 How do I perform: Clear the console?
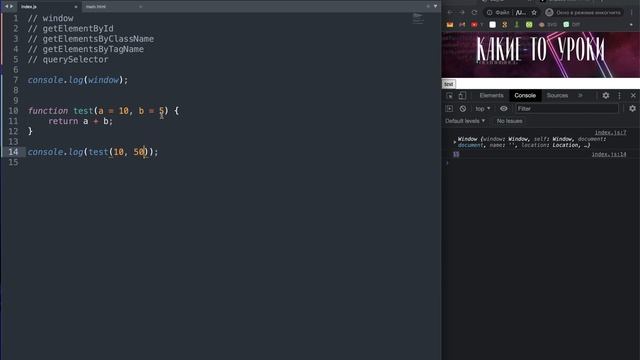(462, 109)
